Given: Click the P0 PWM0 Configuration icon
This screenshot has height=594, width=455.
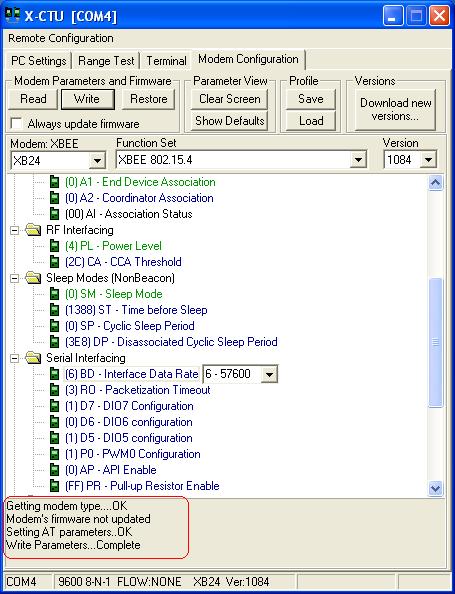Looking at the screenshot, I should coord(55,454).
